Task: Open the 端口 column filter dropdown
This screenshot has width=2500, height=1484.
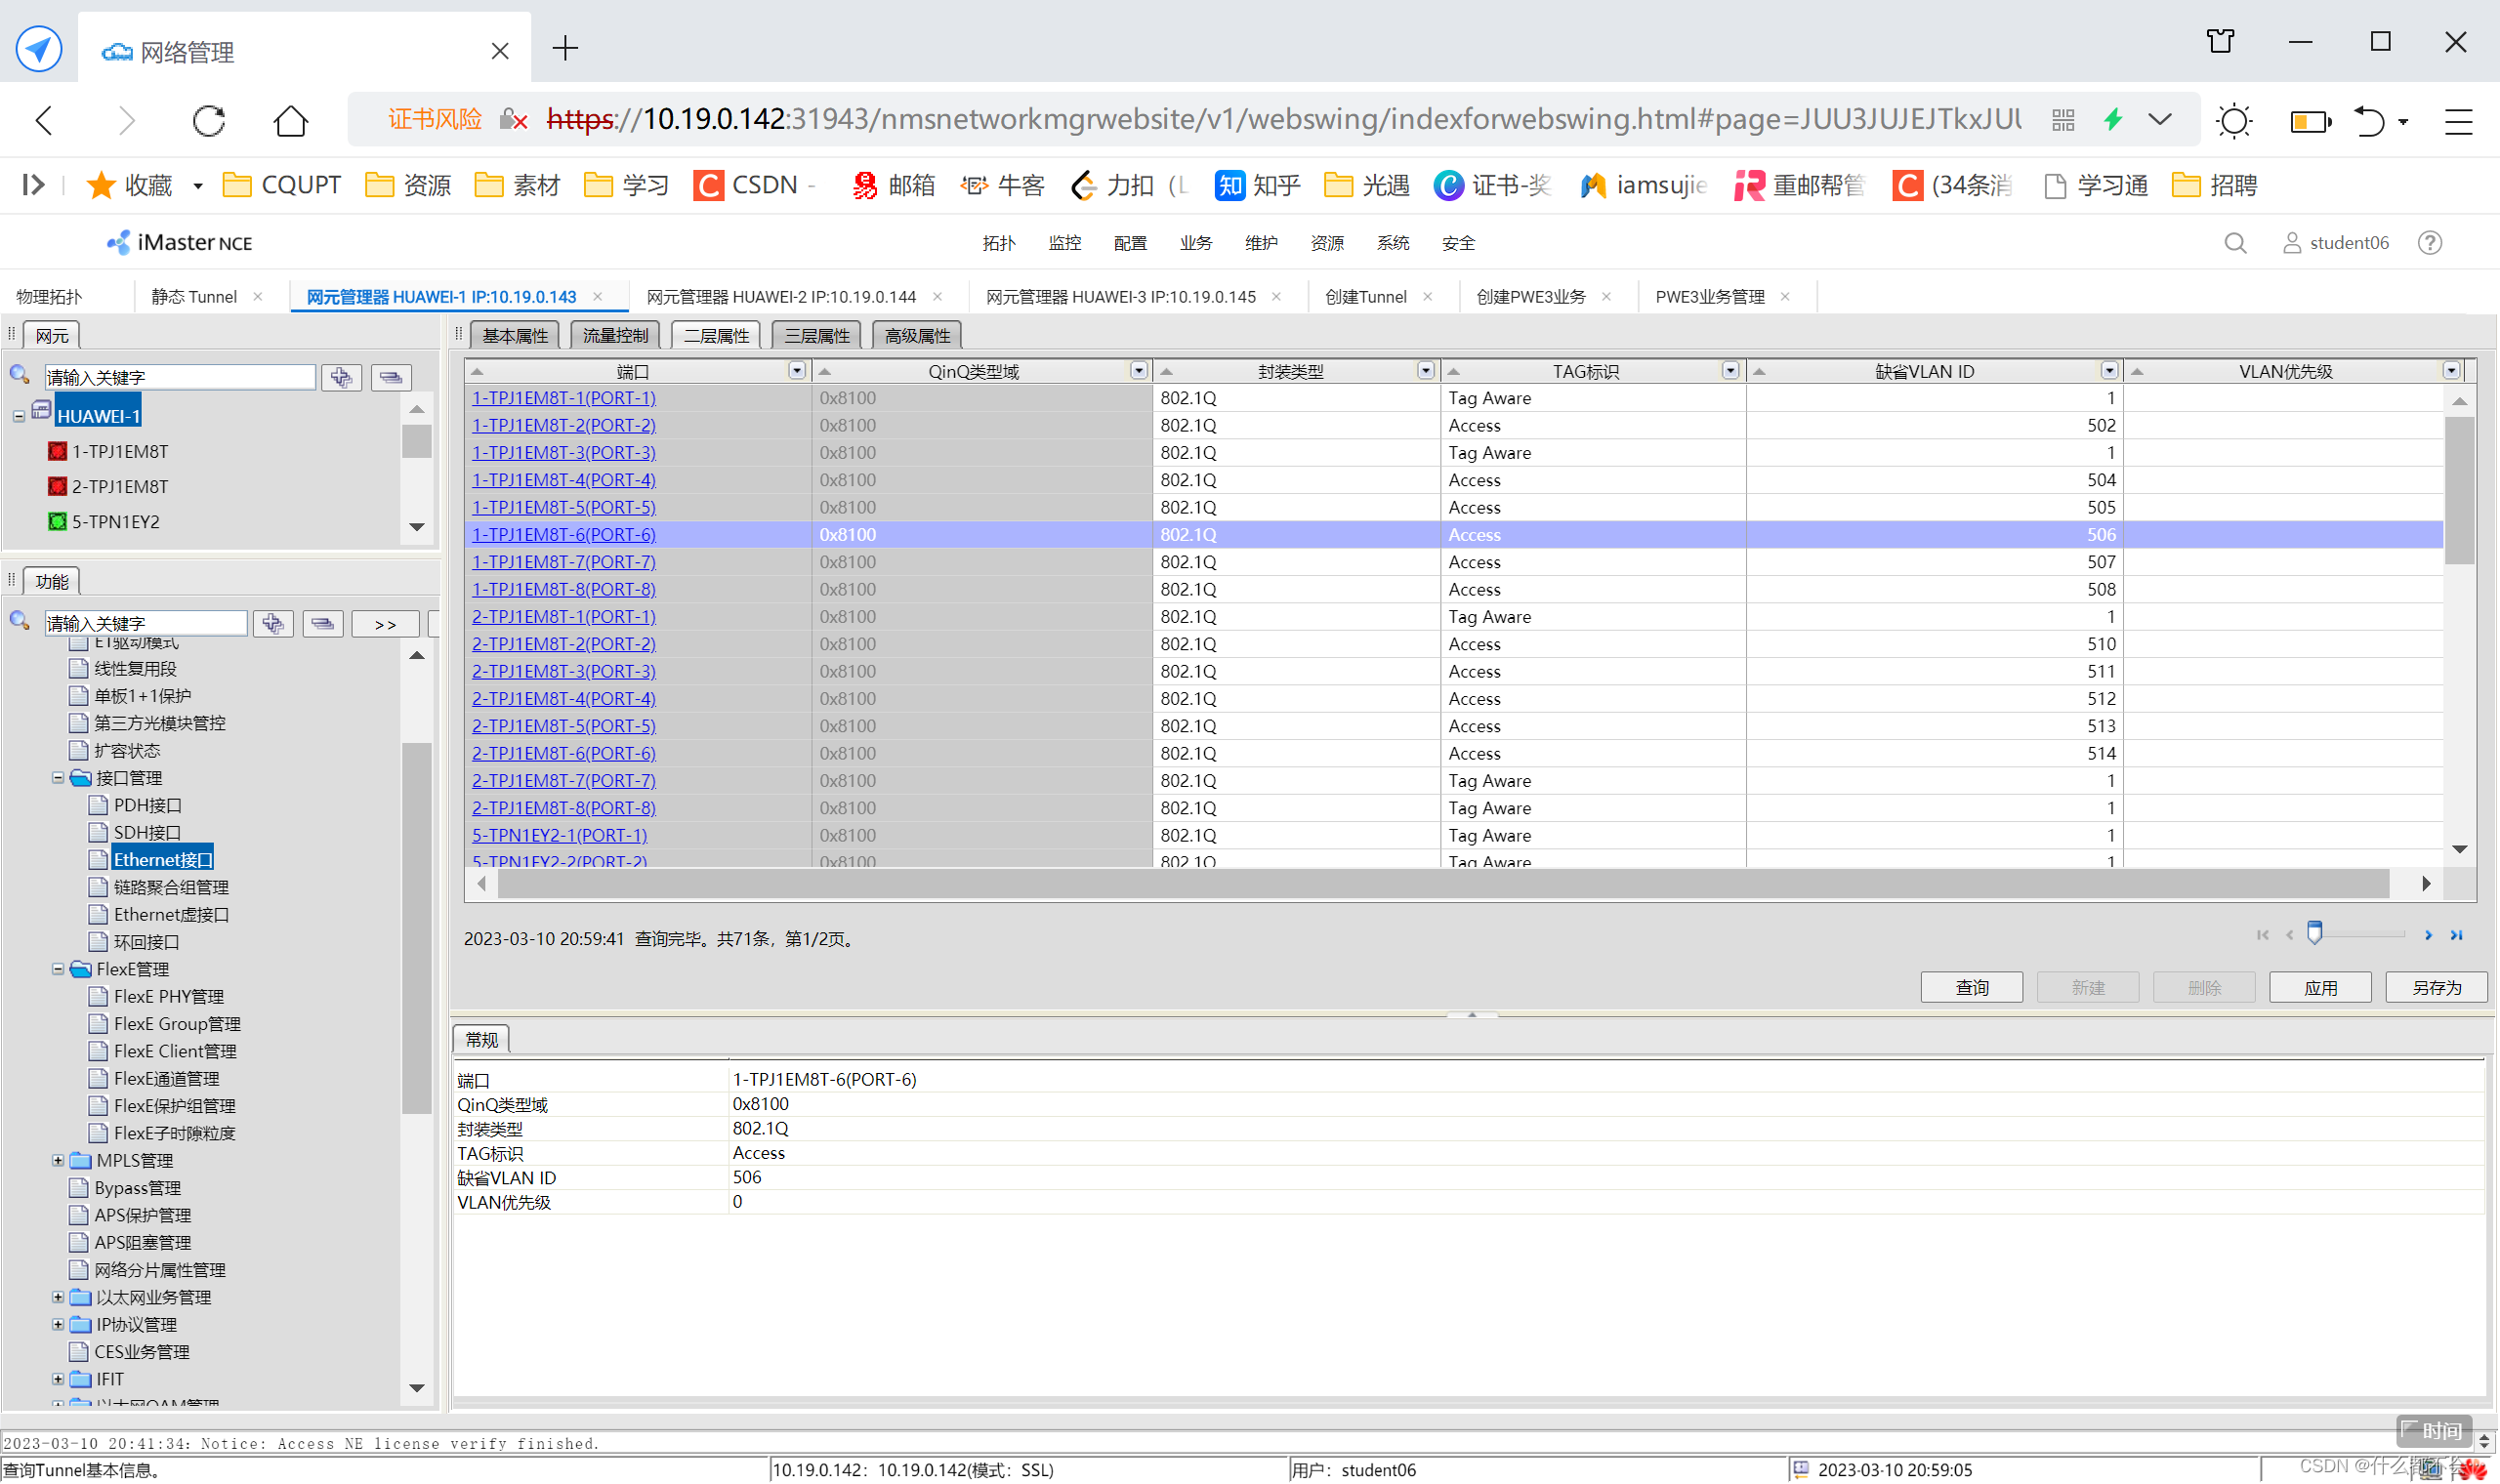Action: tap(796, 371)
